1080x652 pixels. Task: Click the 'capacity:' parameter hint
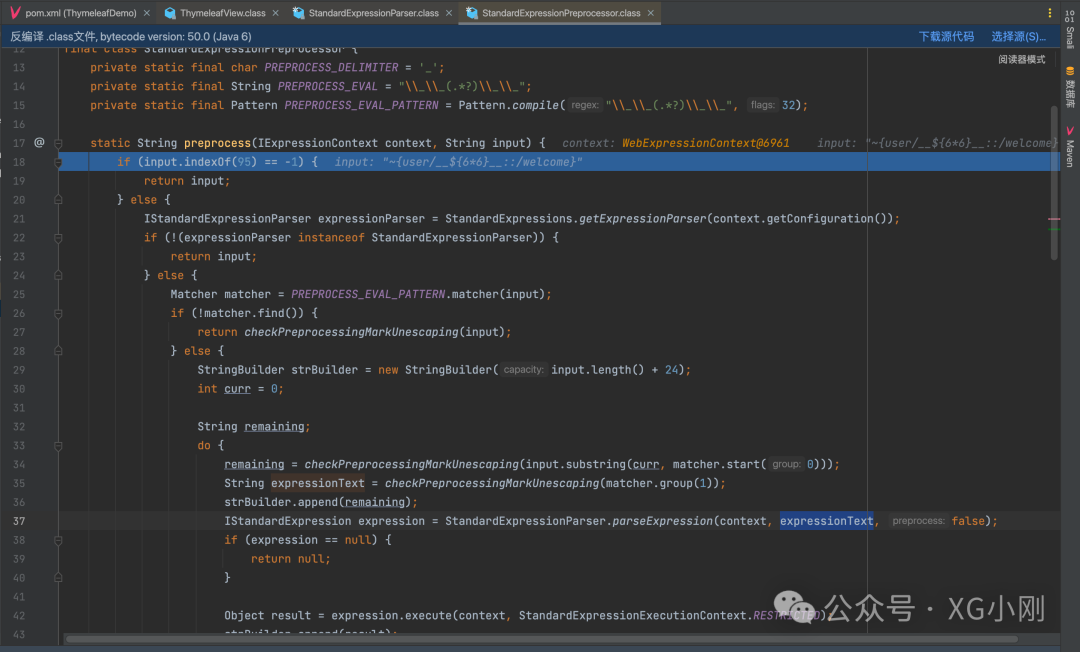(523, 370)
